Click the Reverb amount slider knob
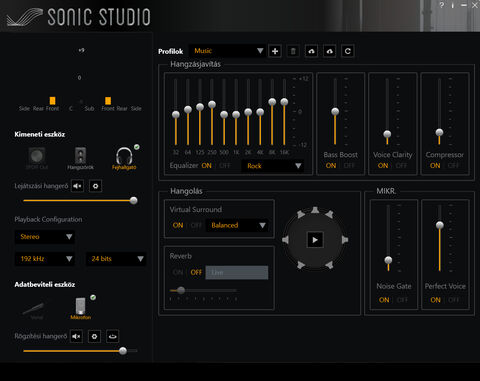The width and height of the screenshot is (480, 381). [x=181, y=290]
